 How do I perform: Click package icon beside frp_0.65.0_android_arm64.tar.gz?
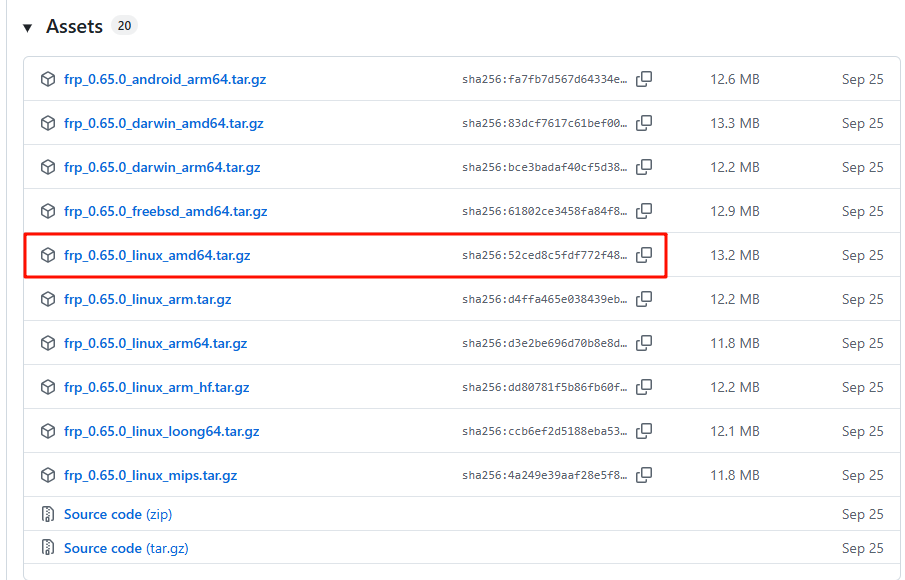pos(48,79)
